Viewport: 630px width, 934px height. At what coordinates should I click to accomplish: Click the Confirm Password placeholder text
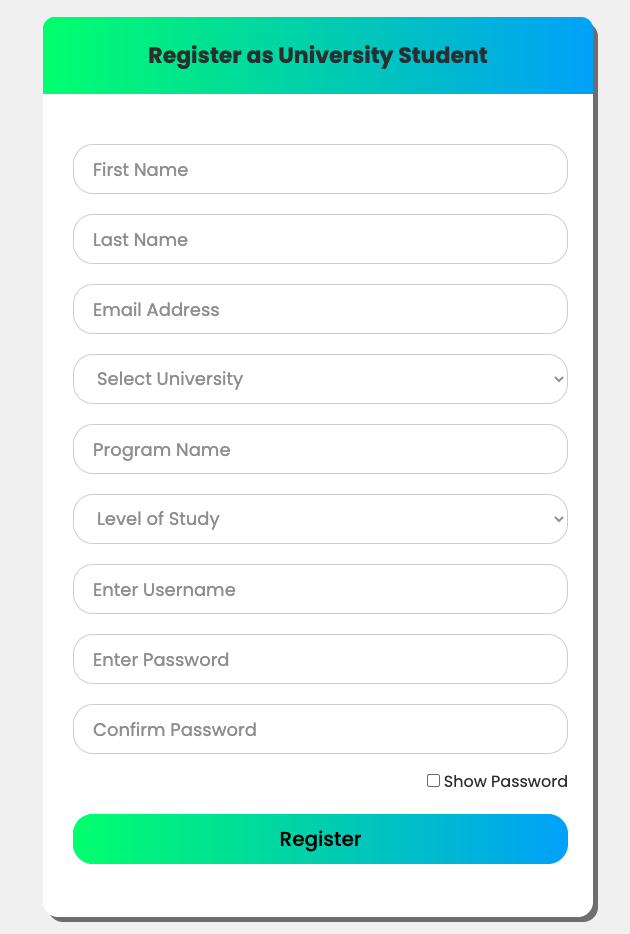point(175,730)
